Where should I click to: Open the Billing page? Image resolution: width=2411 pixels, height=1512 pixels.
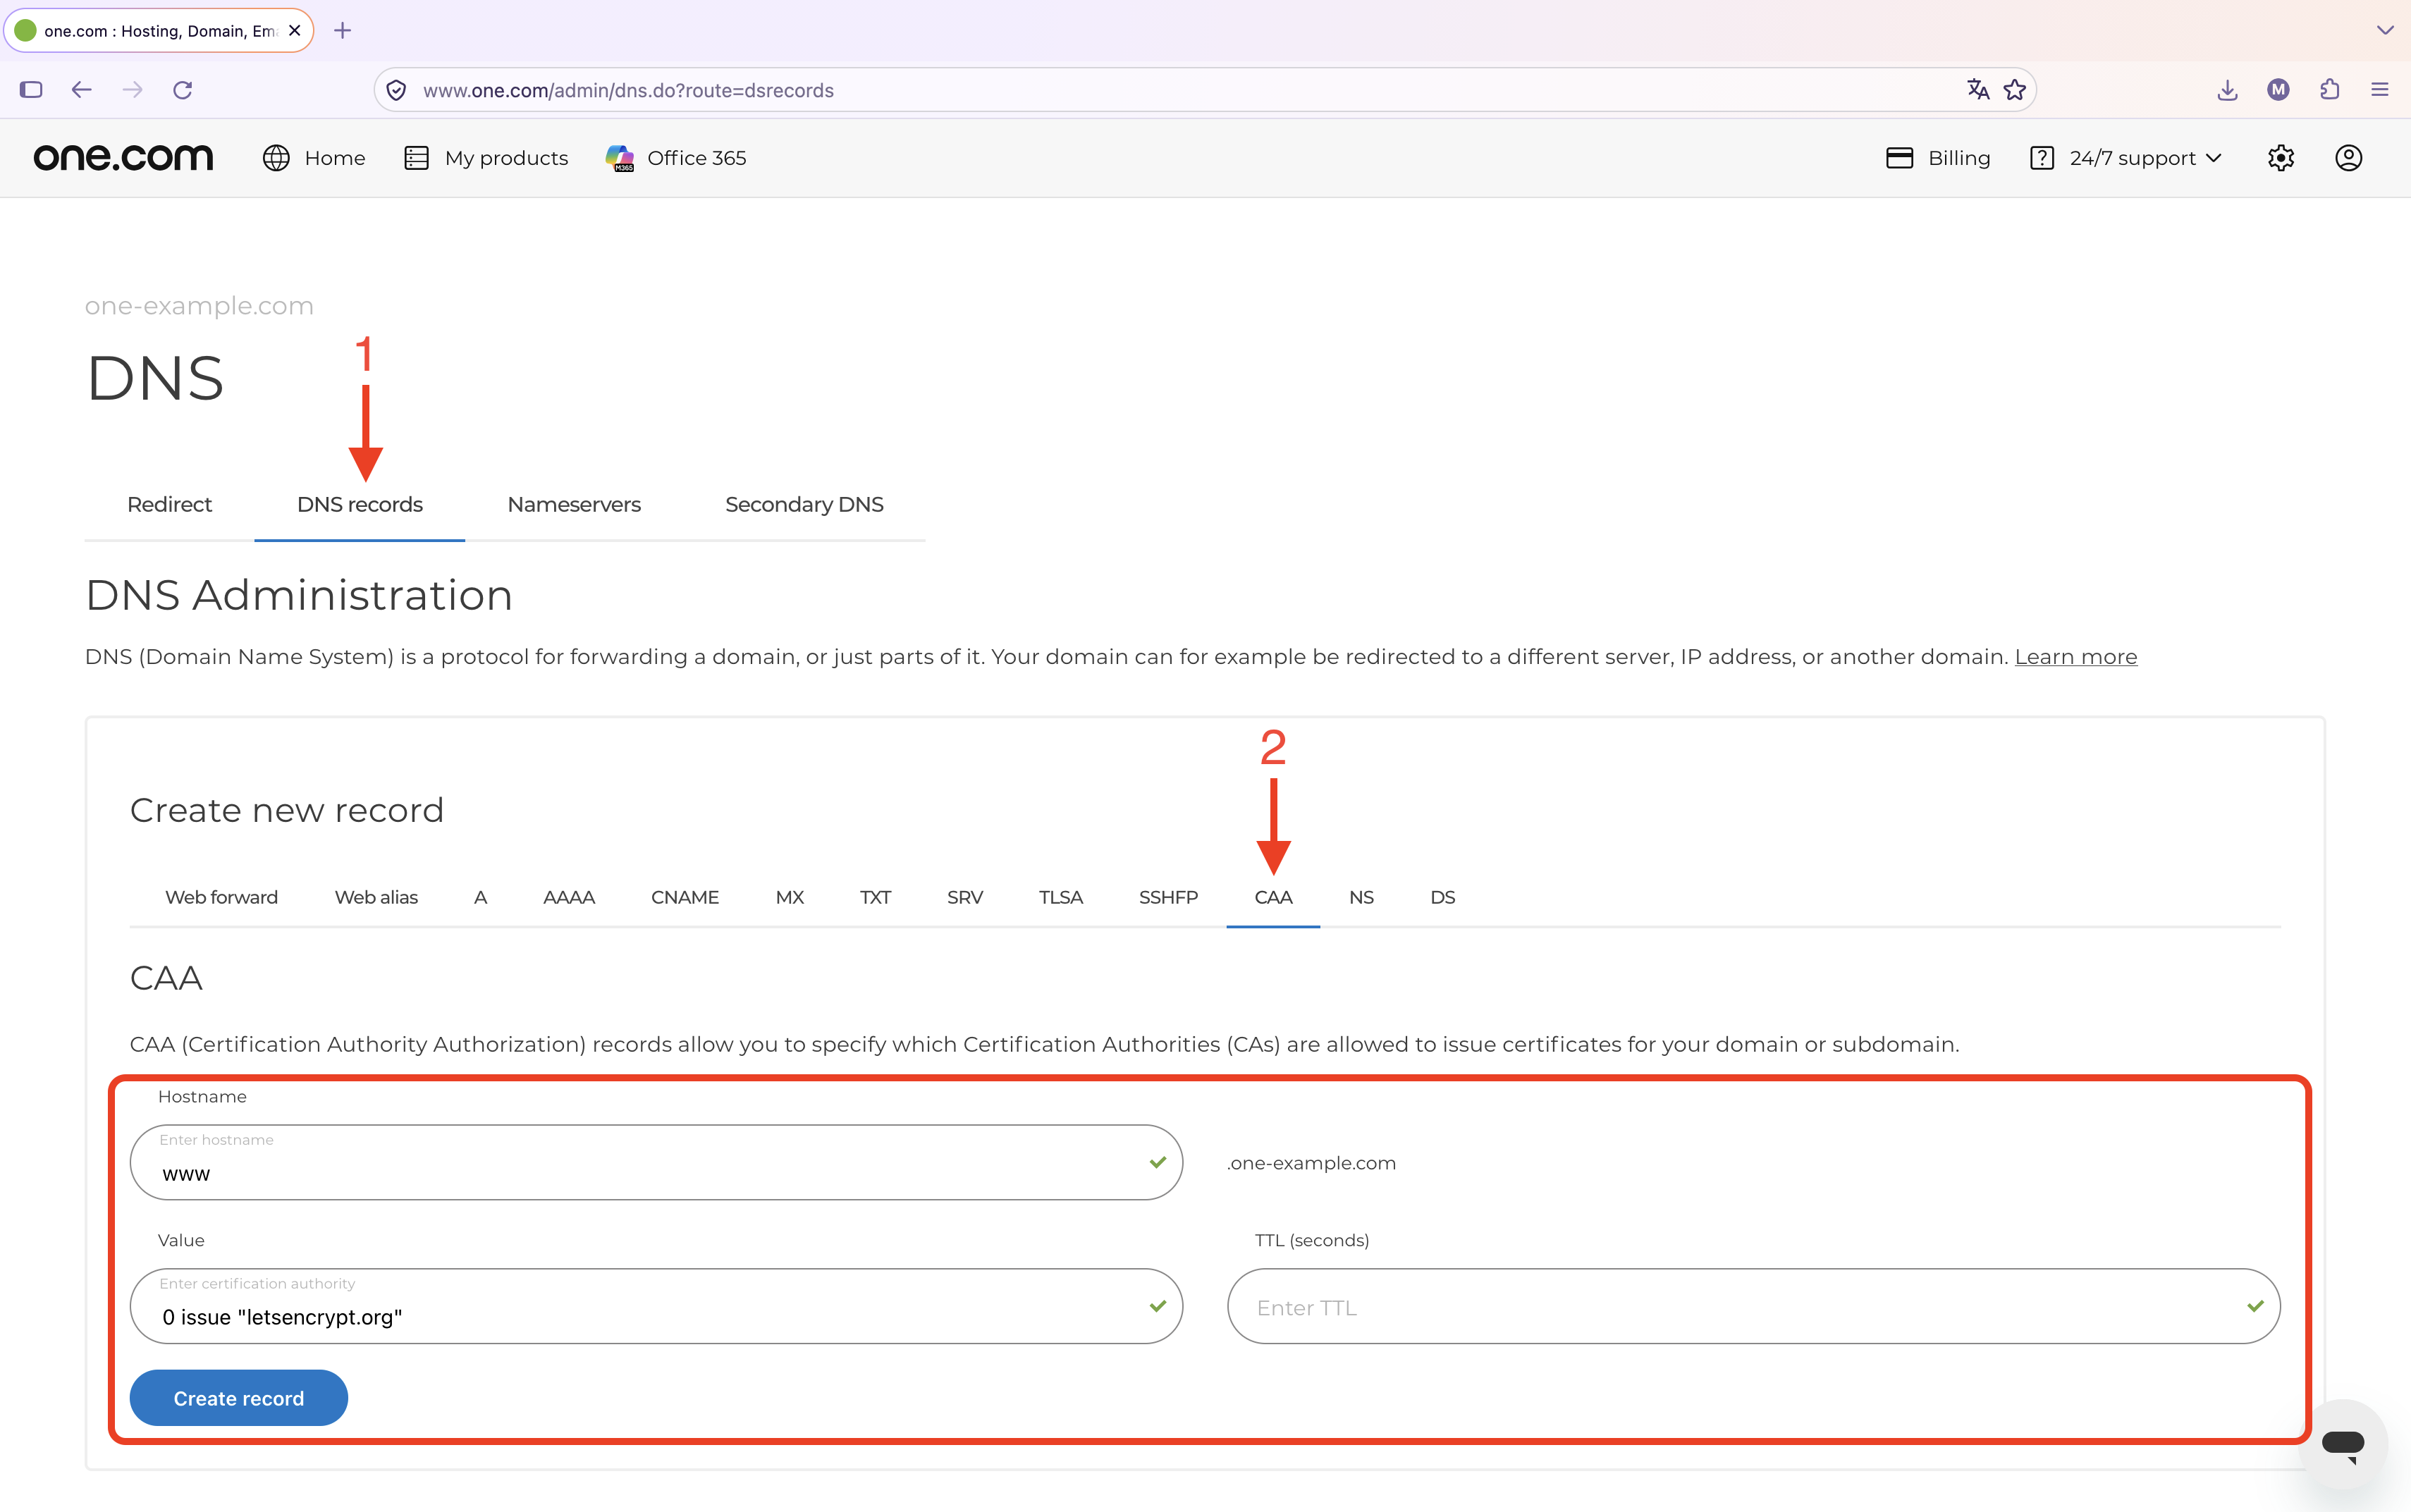click(x=1938, y=158)
